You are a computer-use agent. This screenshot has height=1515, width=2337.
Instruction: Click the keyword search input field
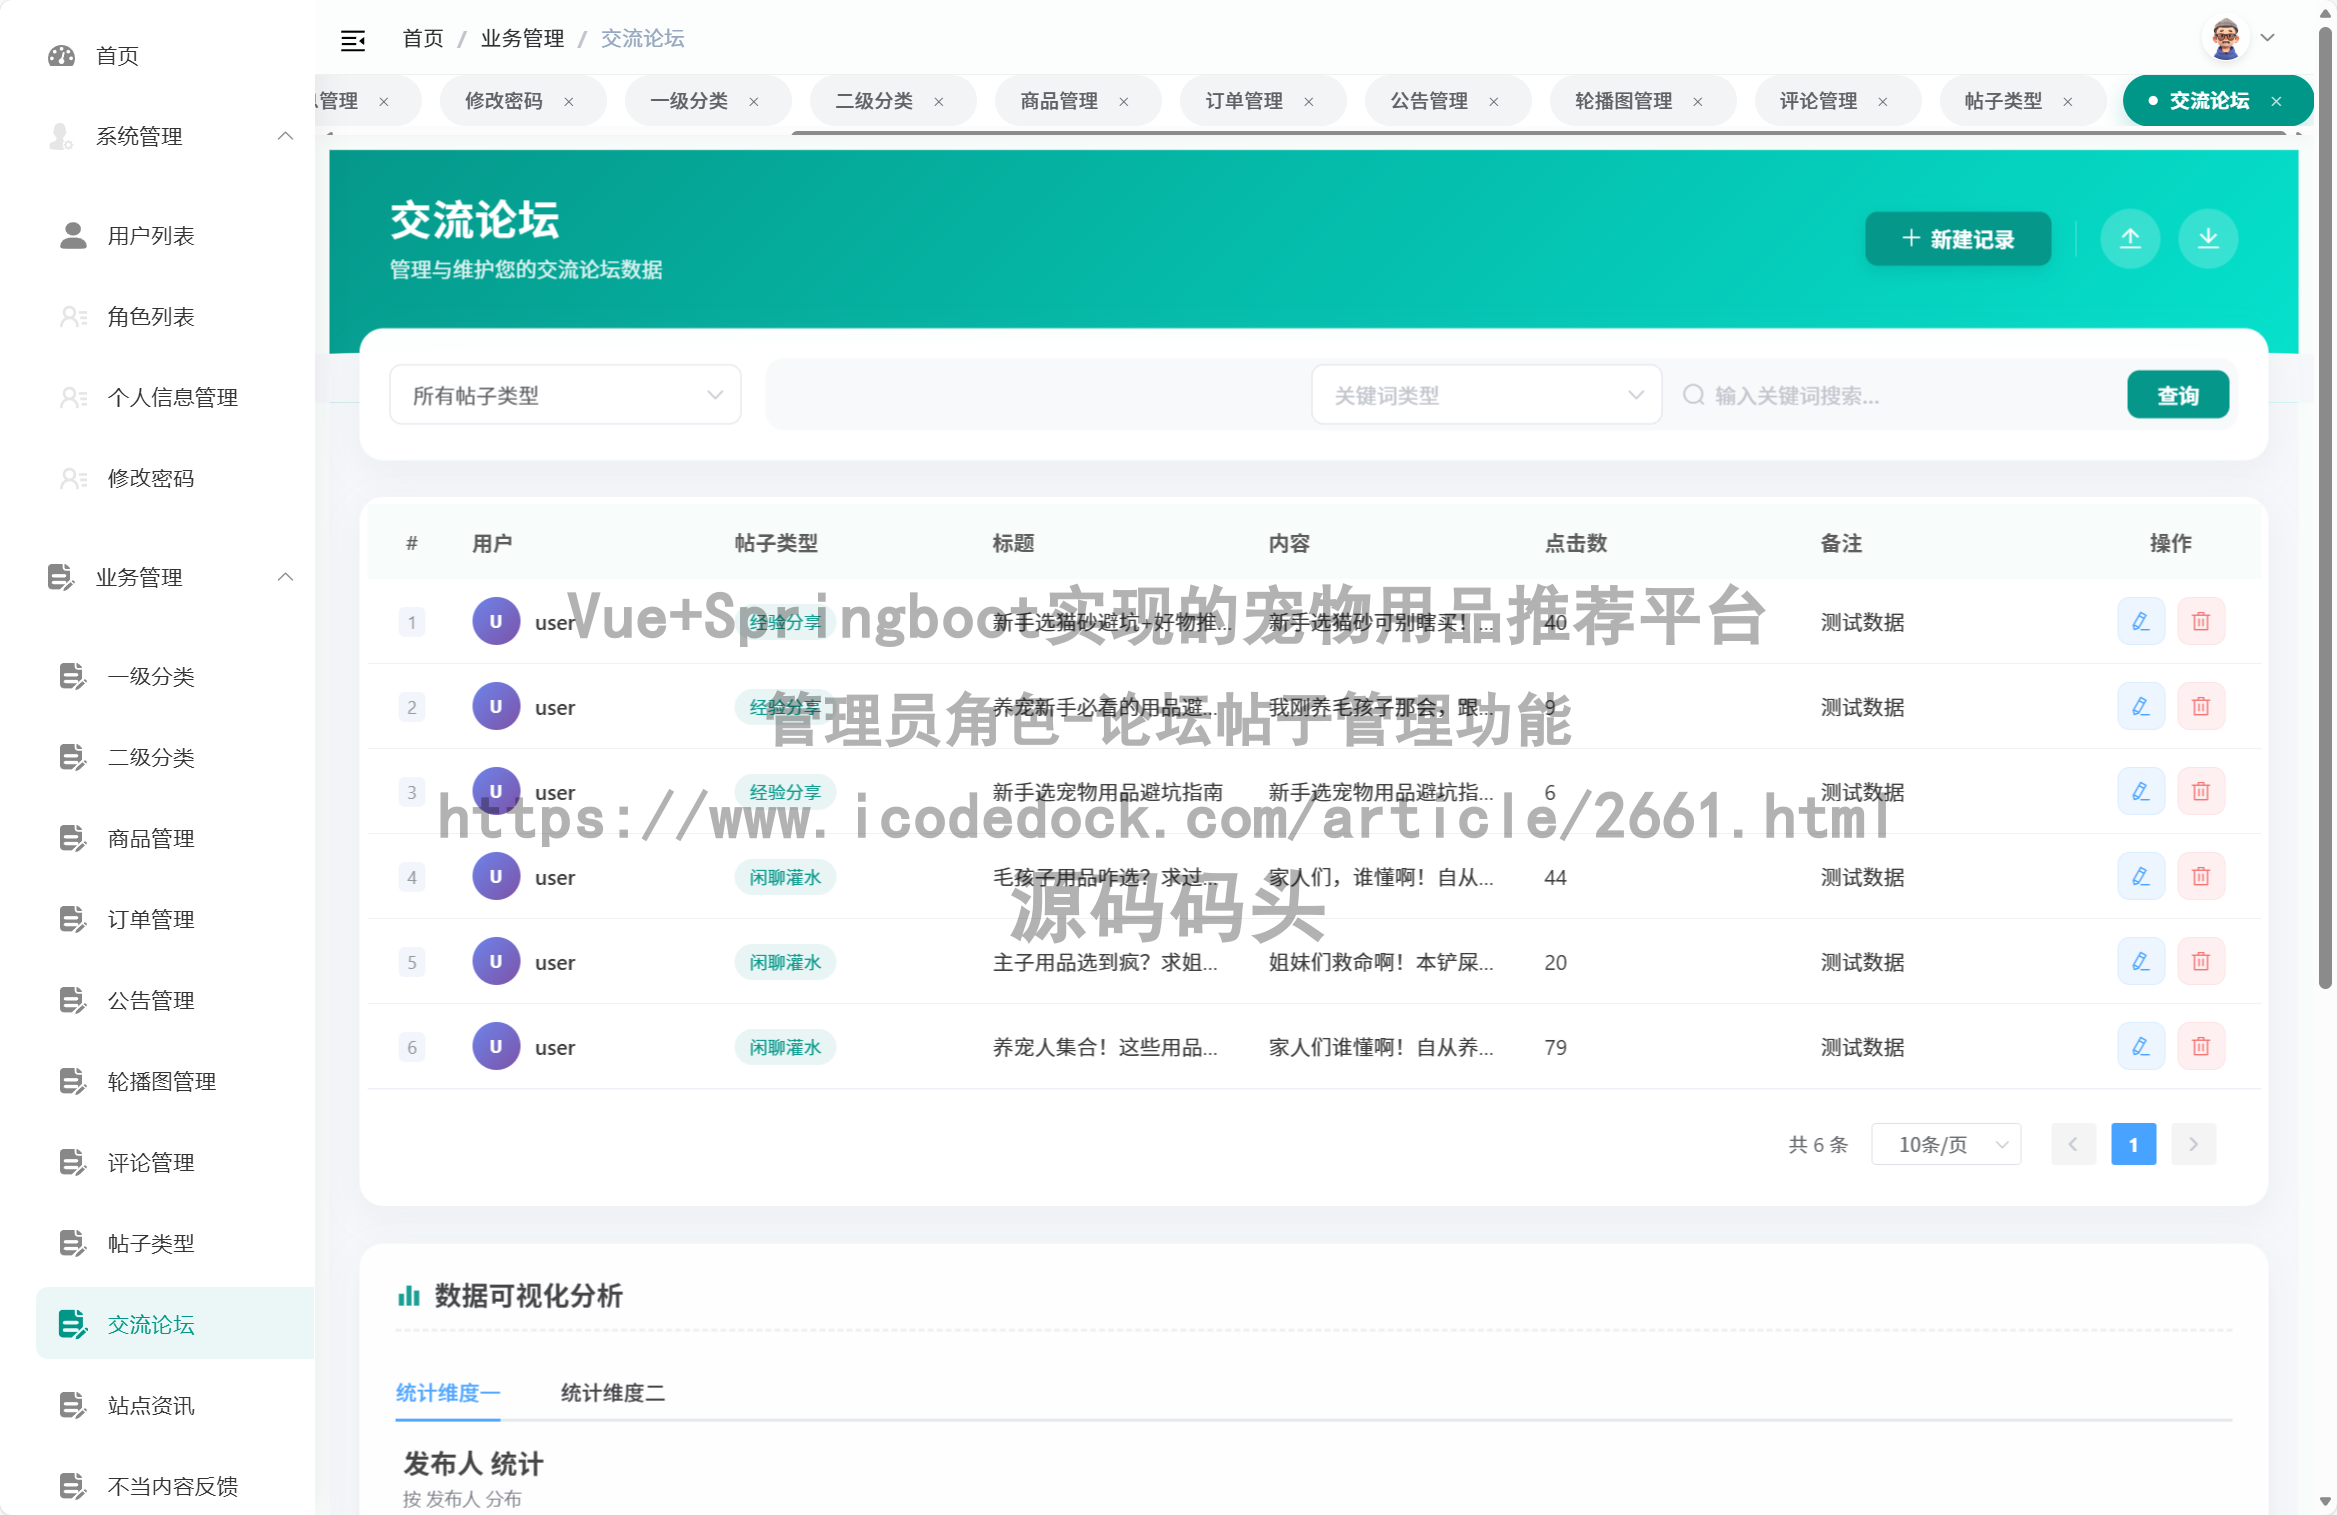1850,395
